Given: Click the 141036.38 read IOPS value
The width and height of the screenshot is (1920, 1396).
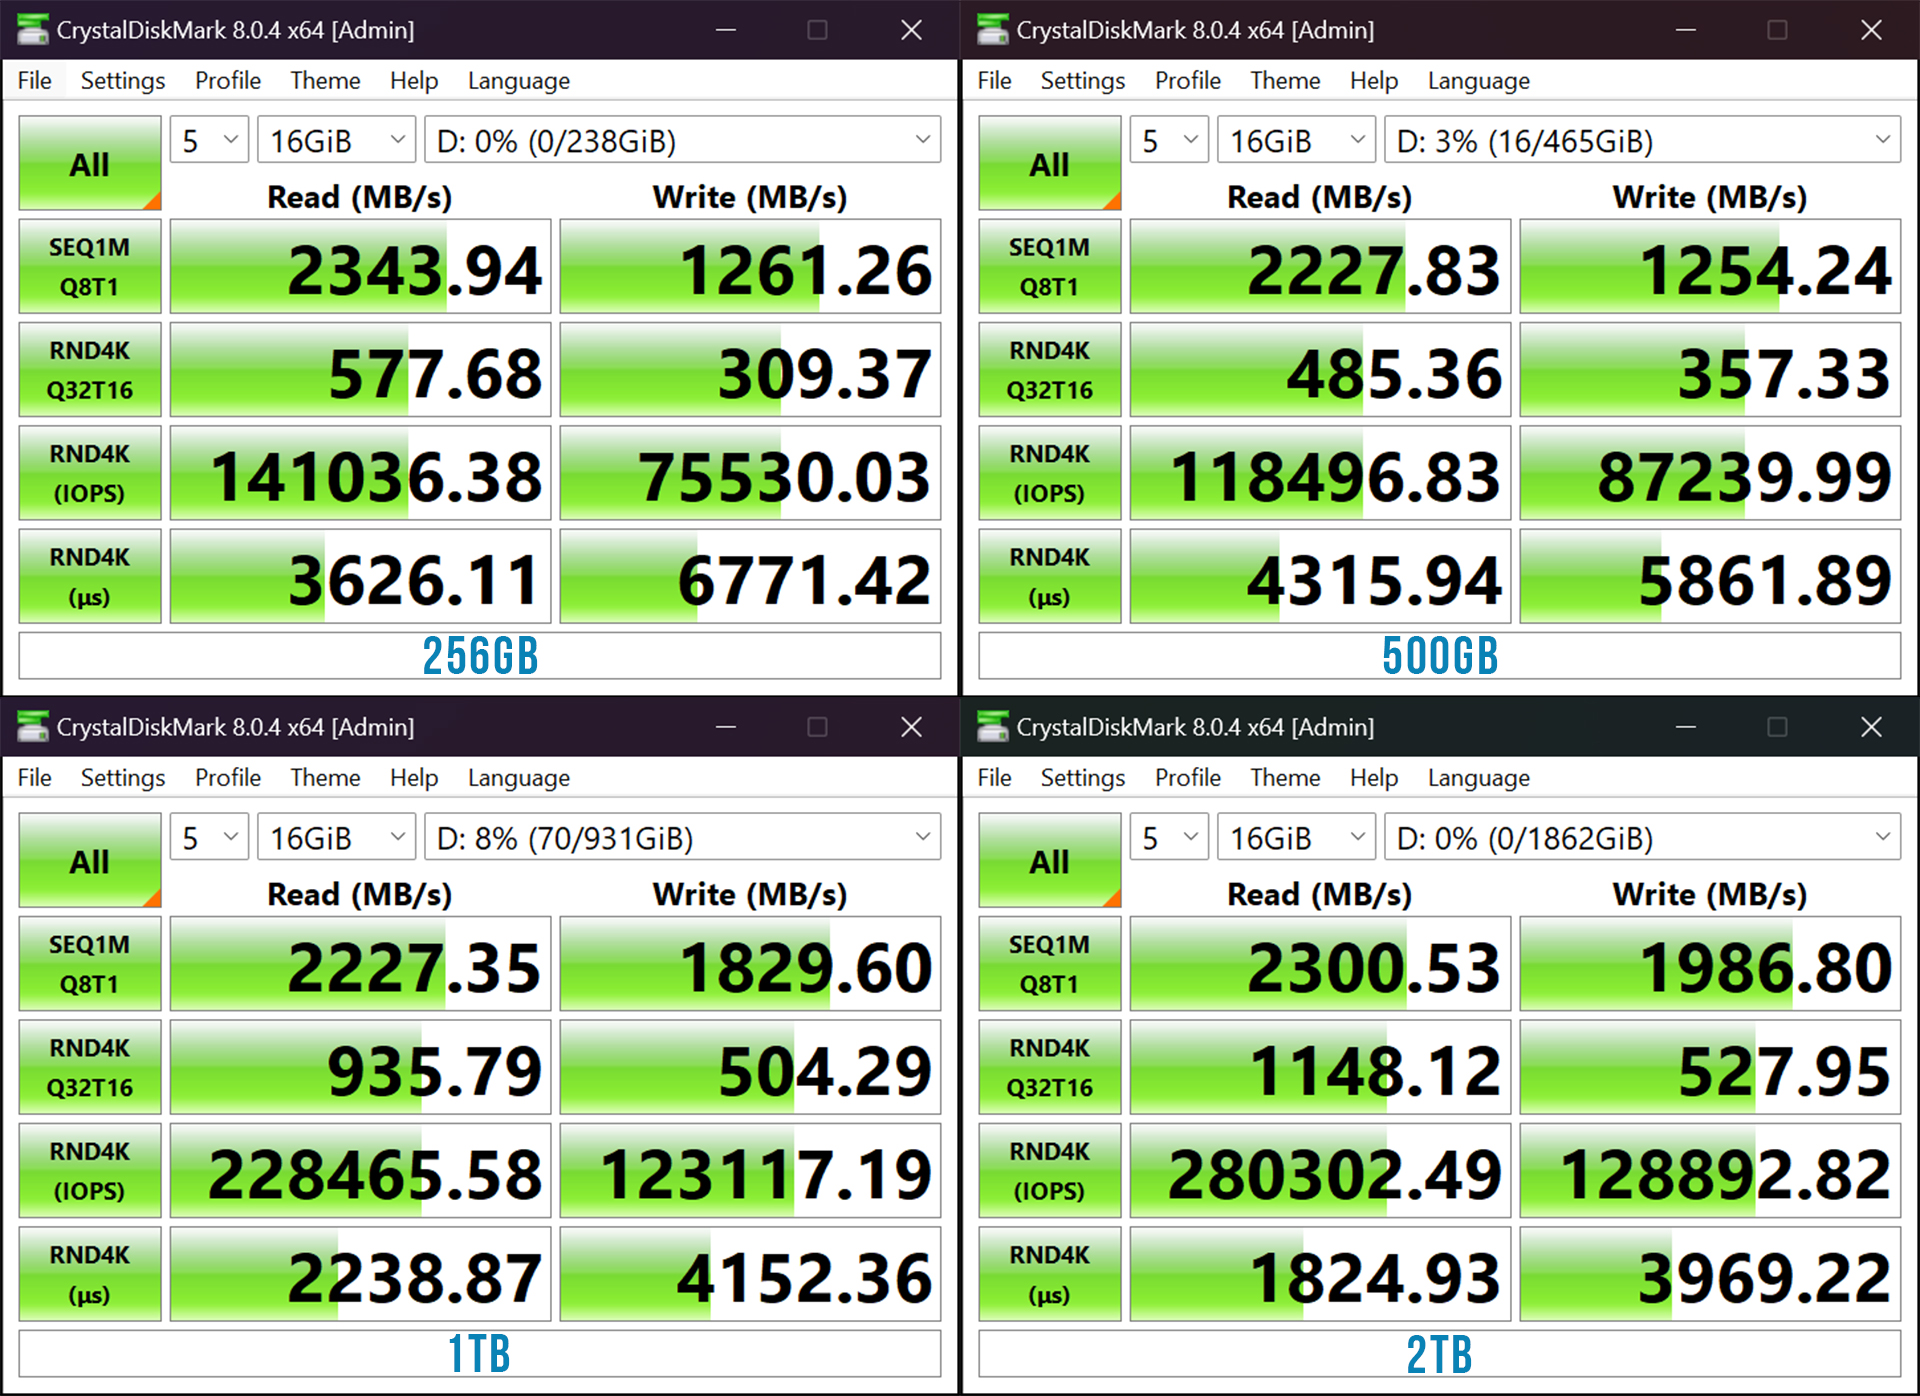Looking at the screenshot, I should (360, 474).
